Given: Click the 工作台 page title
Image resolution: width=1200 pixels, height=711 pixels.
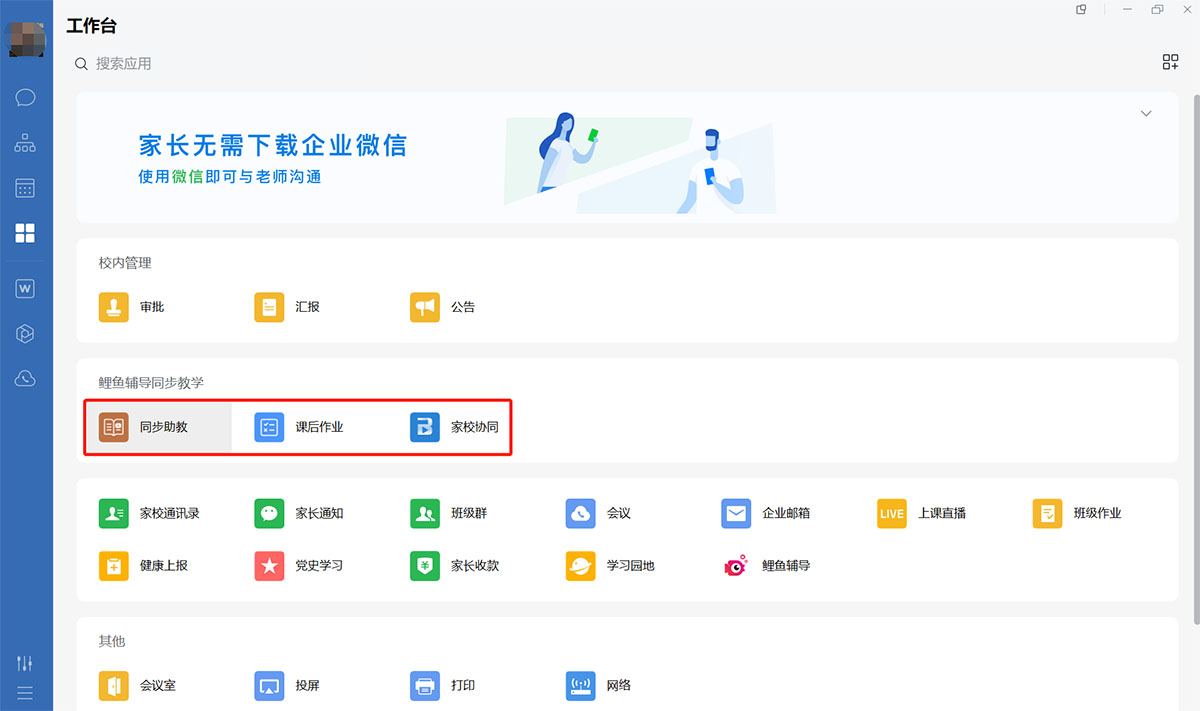Looking at the screenshot, I should [x=92, y=26].
